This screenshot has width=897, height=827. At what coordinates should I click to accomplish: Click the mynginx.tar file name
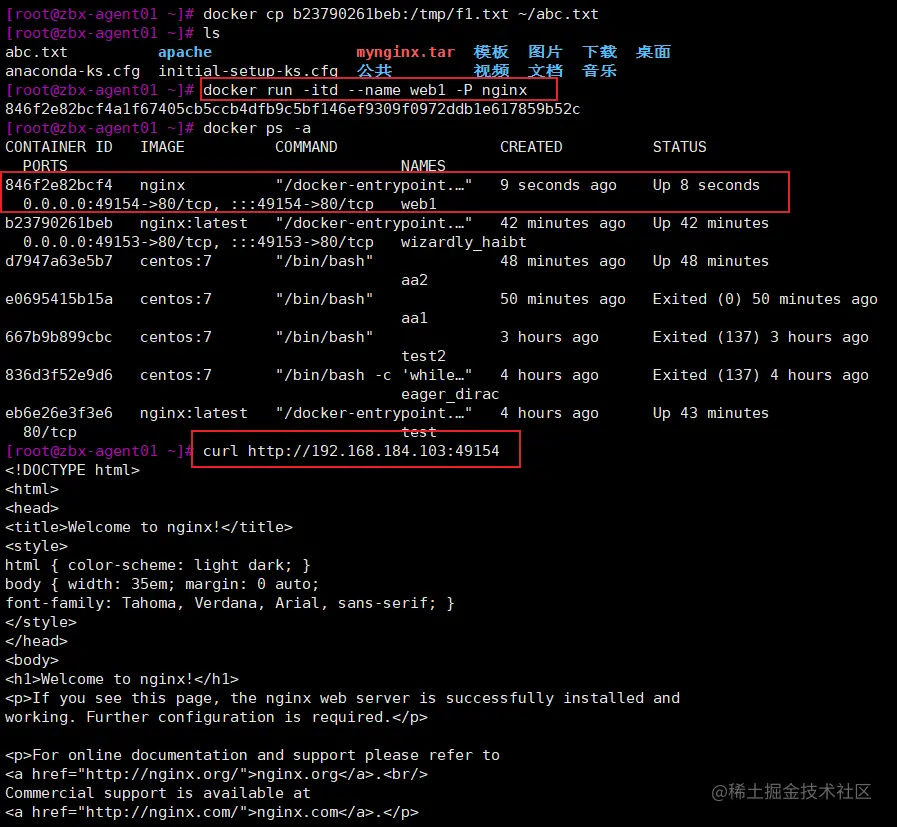tap(406, 52)
